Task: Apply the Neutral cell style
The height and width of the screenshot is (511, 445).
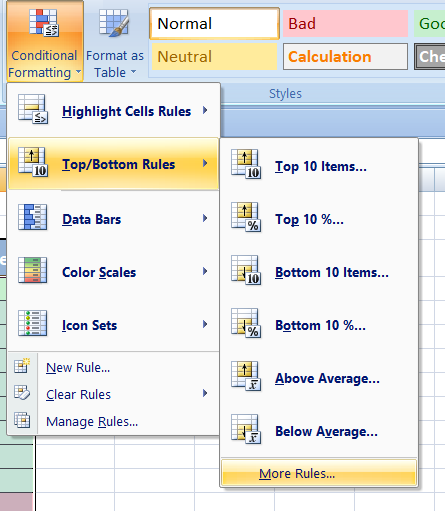Action: coord(214,56)
